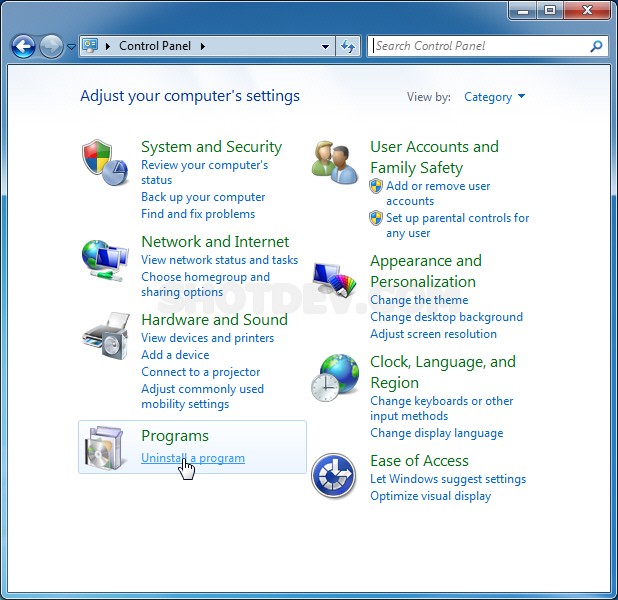
Task: Click Find and fix problems link
Action: pos(198,214)
